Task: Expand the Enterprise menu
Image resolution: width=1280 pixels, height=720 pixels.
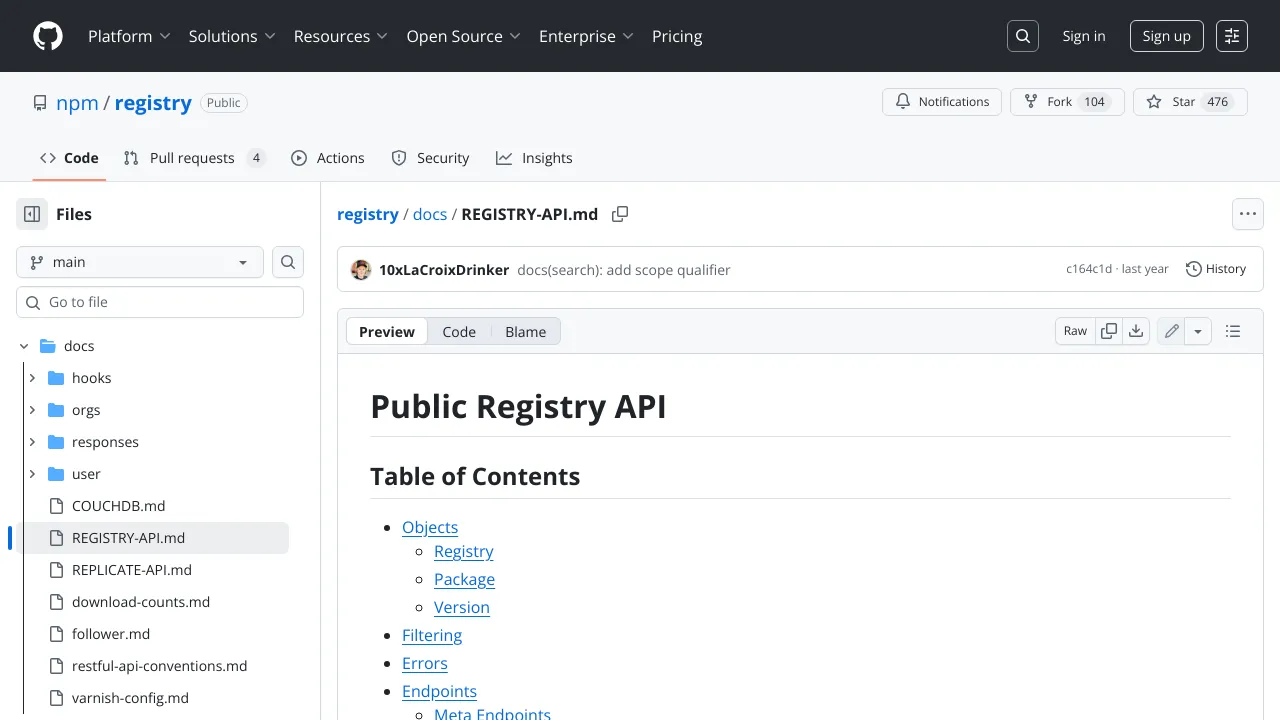Action: click(x=587, y=36)
